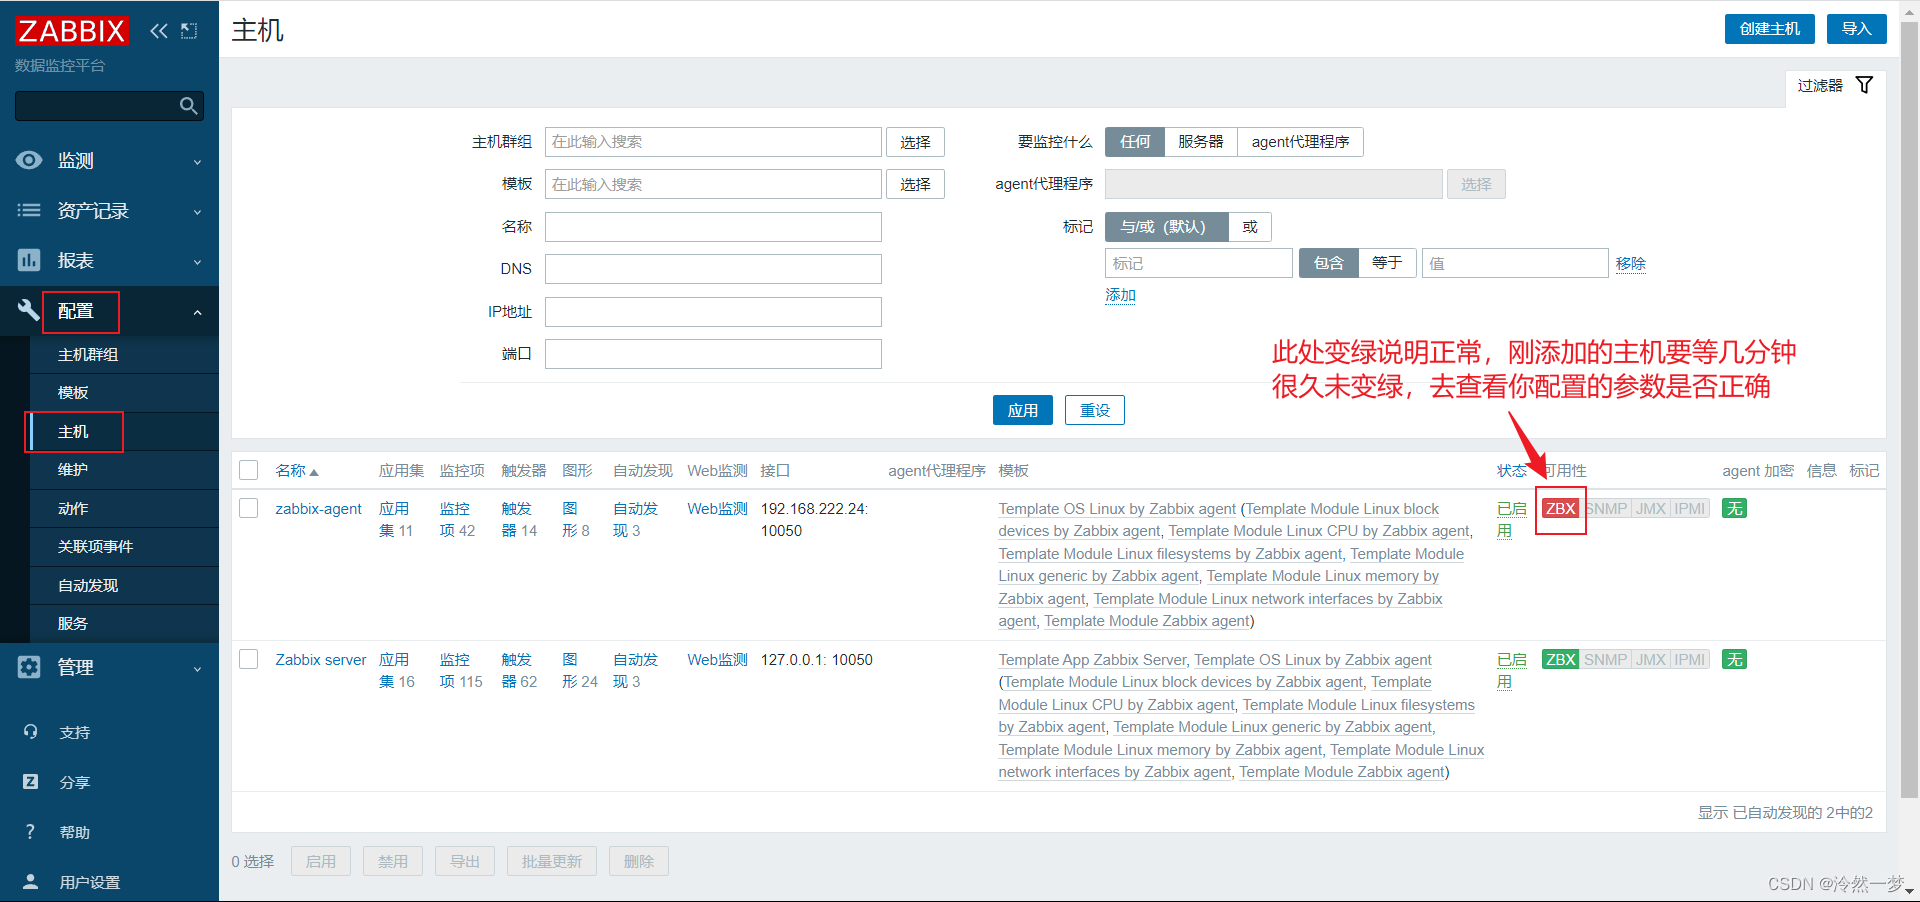Collapse the 配置 menu chevron
This screenshot has width=1920, height=902.
point(197,312)
